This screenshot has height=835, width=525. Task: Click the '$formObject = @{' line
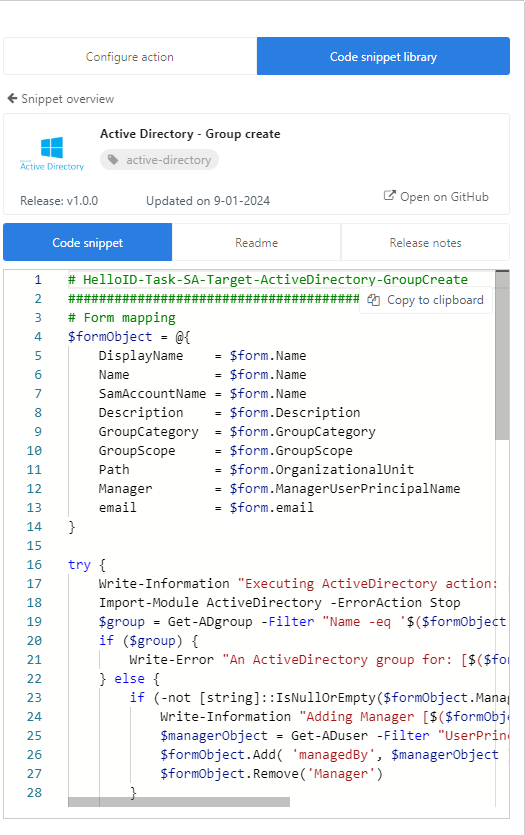(x=129, y=337)
